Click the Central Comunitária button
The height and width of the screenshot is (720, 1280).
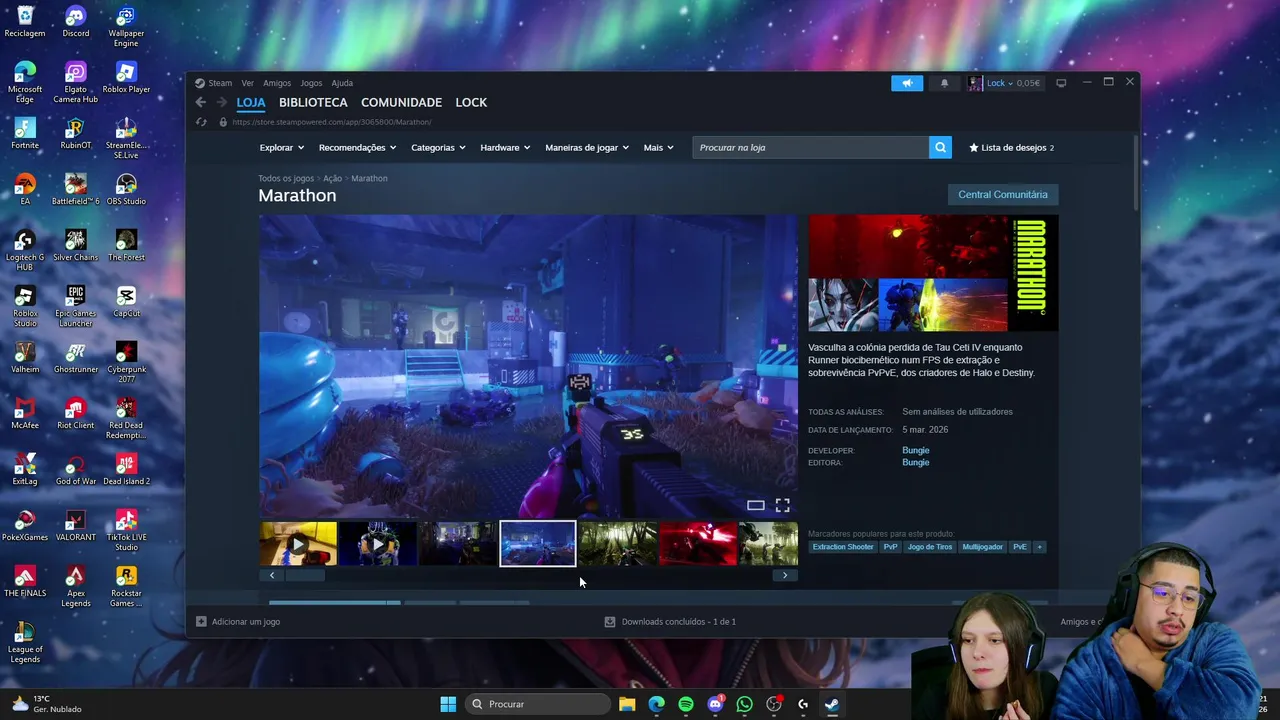pyautogui.click(x=1003, y=194)
